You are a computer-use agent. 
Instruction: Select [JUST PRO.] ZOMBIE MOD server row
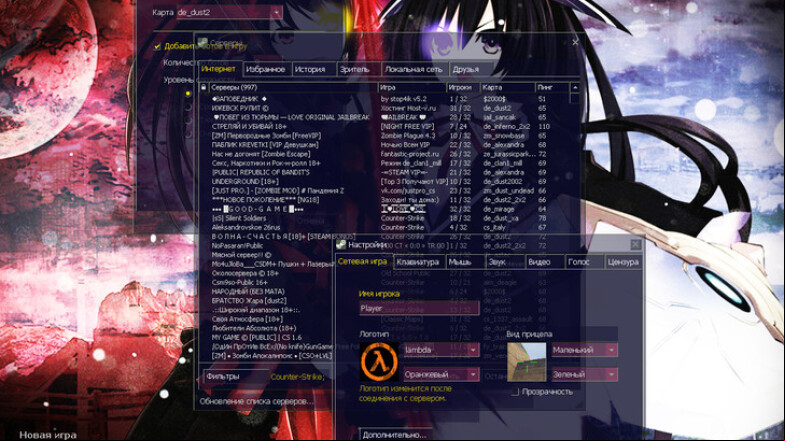(384, 191)
